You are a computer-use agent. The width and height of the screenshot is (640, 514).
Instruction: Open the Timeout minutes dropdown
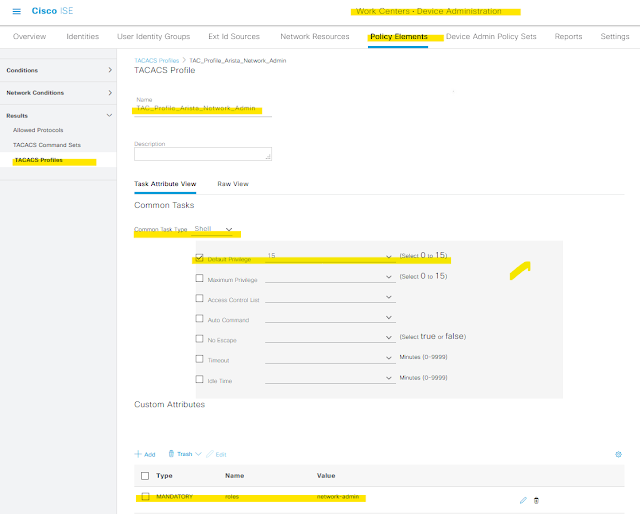[x=330, y=358]
